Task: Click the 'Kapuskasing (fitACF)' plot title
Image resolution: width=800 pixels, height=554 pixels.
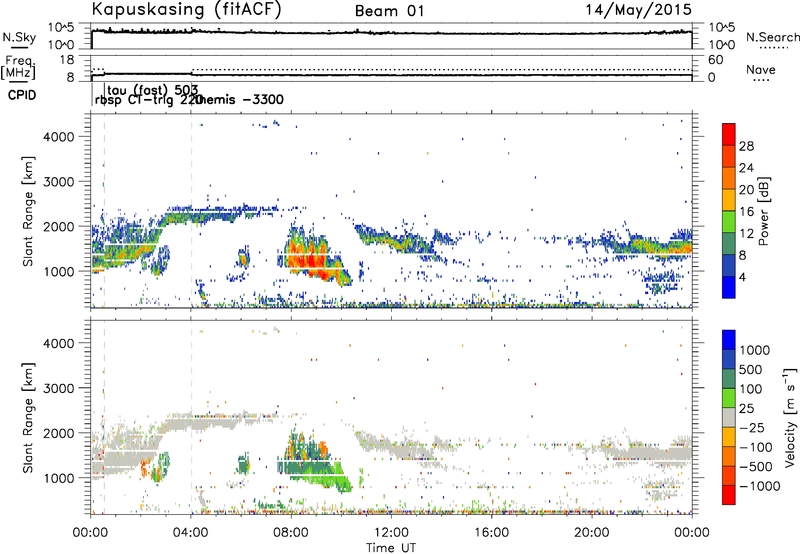Action: point(186,10)
